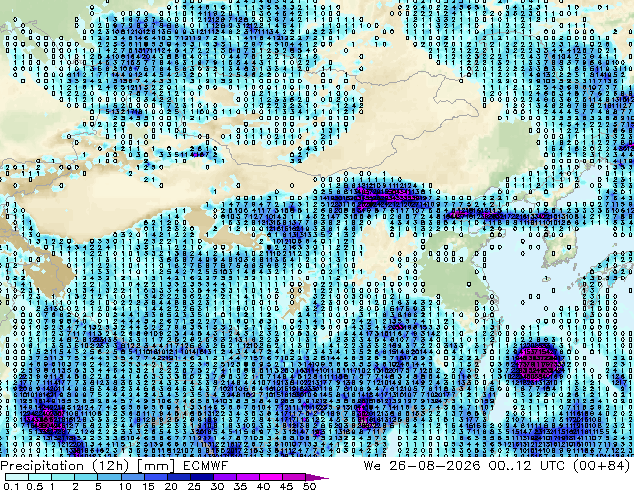The image size is (634, 490).
Task: Click the '[mm]' unit label
Action: click(x=156, y=466)
